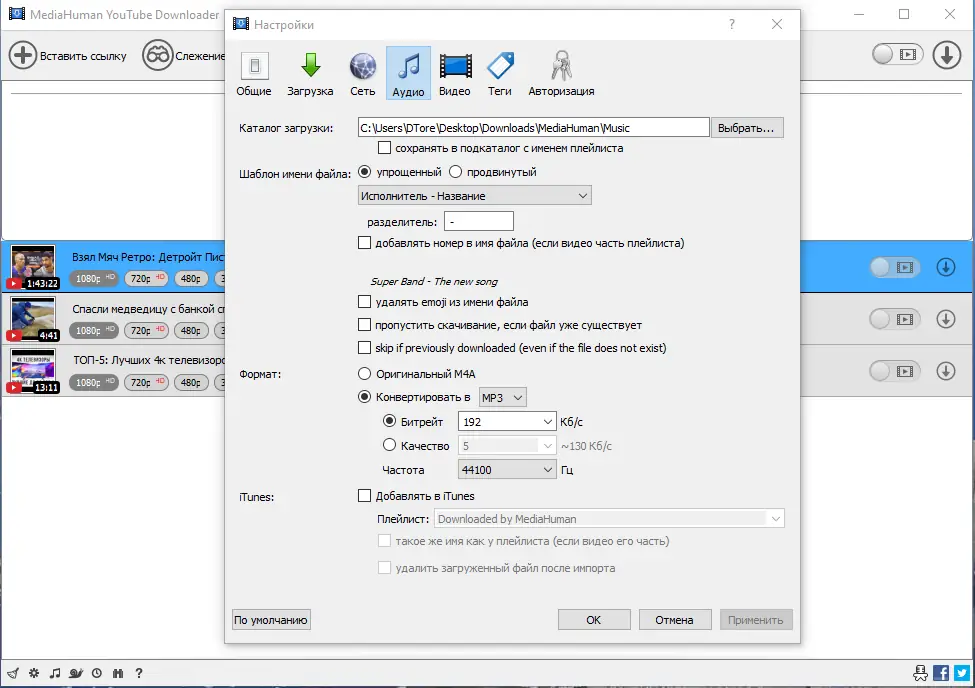Enable удалять emoji из имени файла
The image size is (975, 688).
(364, 302)
